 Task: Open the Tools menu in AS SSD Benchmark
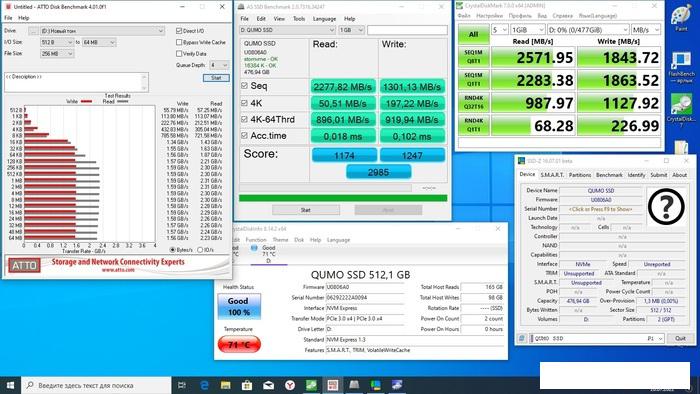coord(299,19)
